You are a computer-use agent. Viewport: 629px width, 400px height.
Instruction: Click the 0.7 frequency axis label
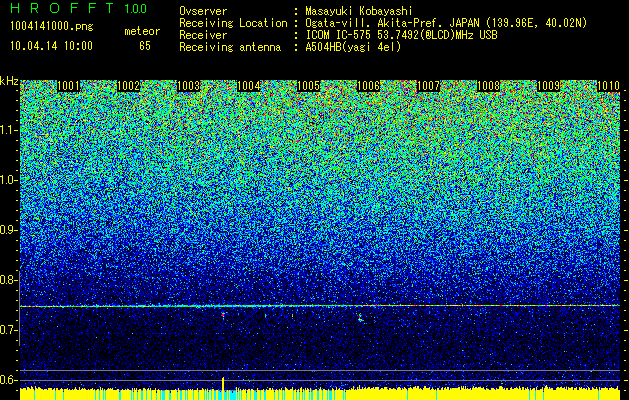tap(9, 330)
